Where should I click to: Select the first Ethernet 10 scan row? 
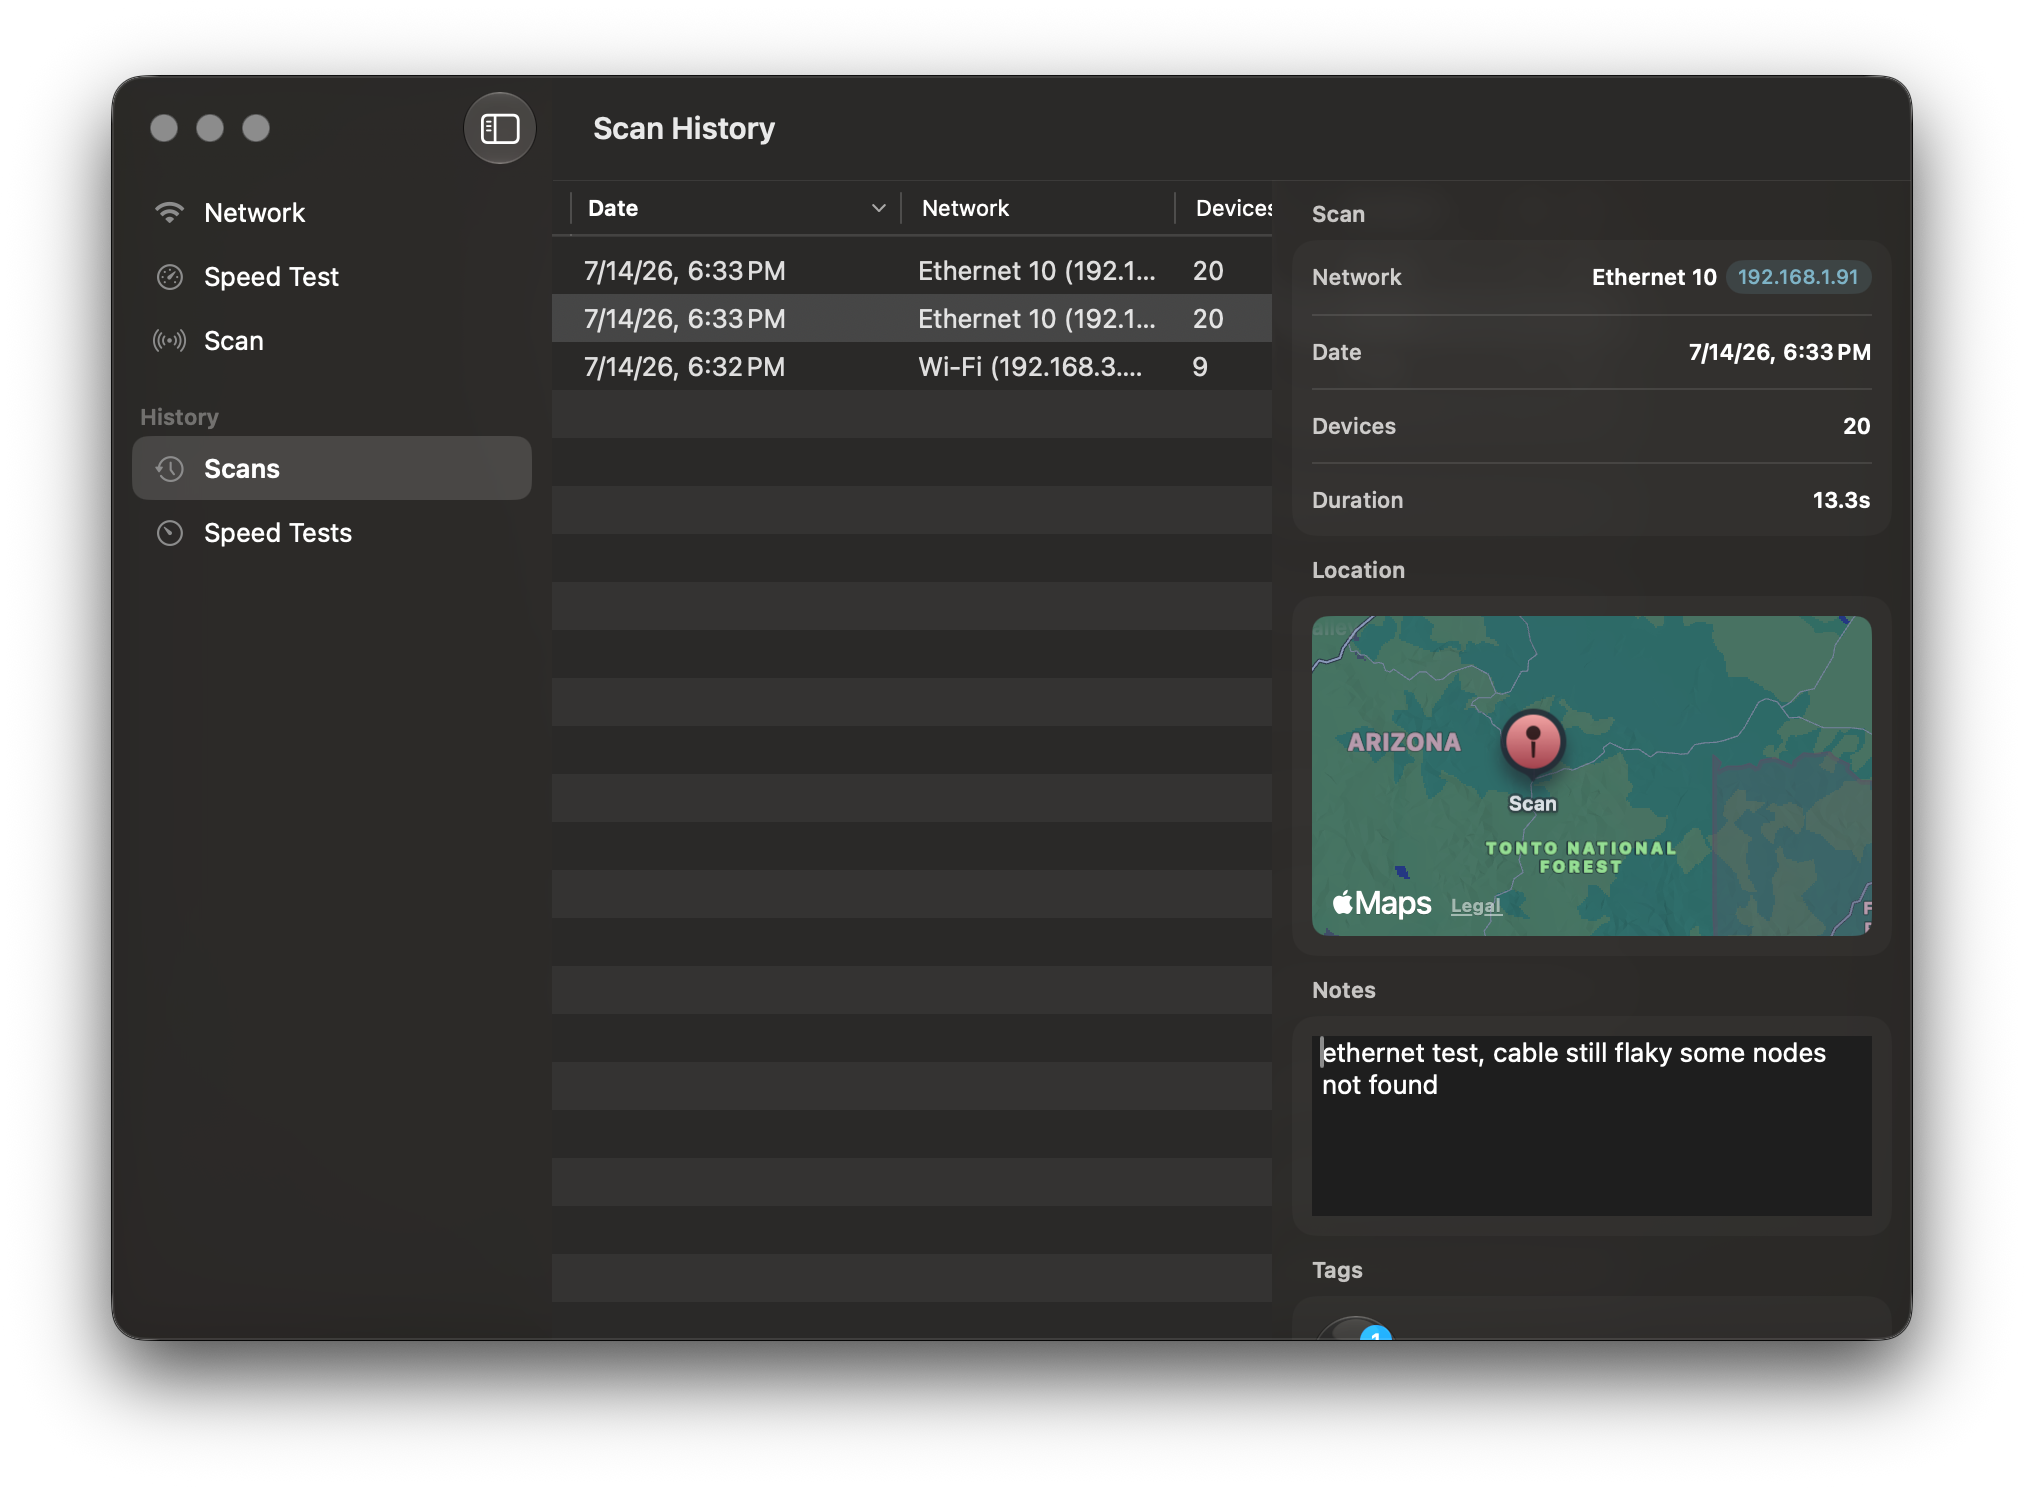912,270
